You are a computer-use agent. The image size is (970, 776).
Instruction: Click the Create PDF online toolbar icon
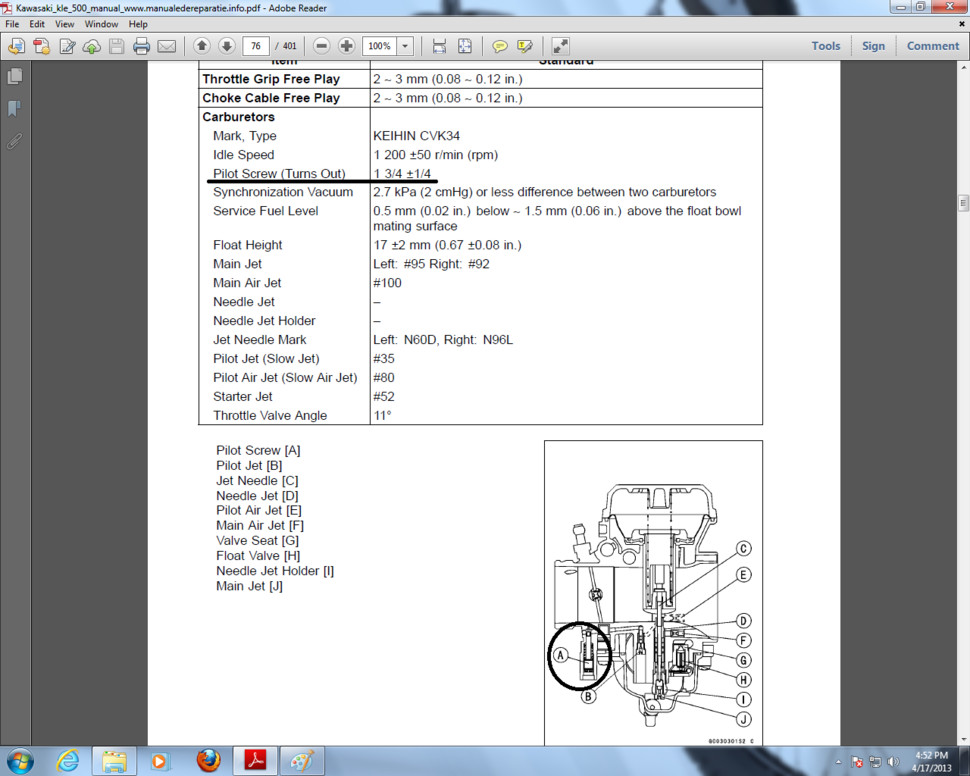point(17,46)
